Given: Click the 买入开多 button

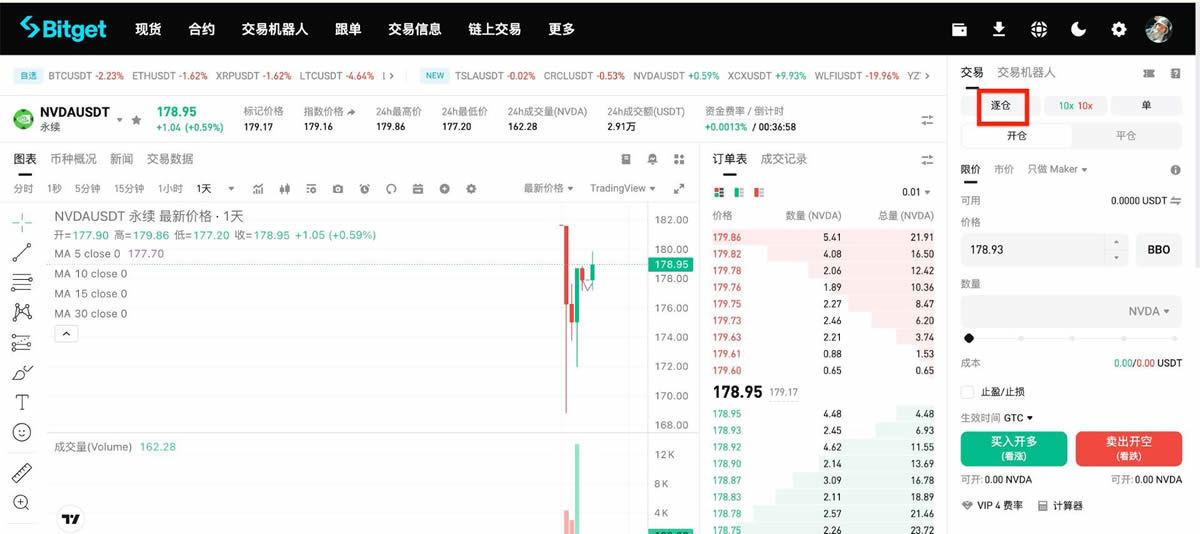Looking at the screenshot, I should click(1014, 449).
